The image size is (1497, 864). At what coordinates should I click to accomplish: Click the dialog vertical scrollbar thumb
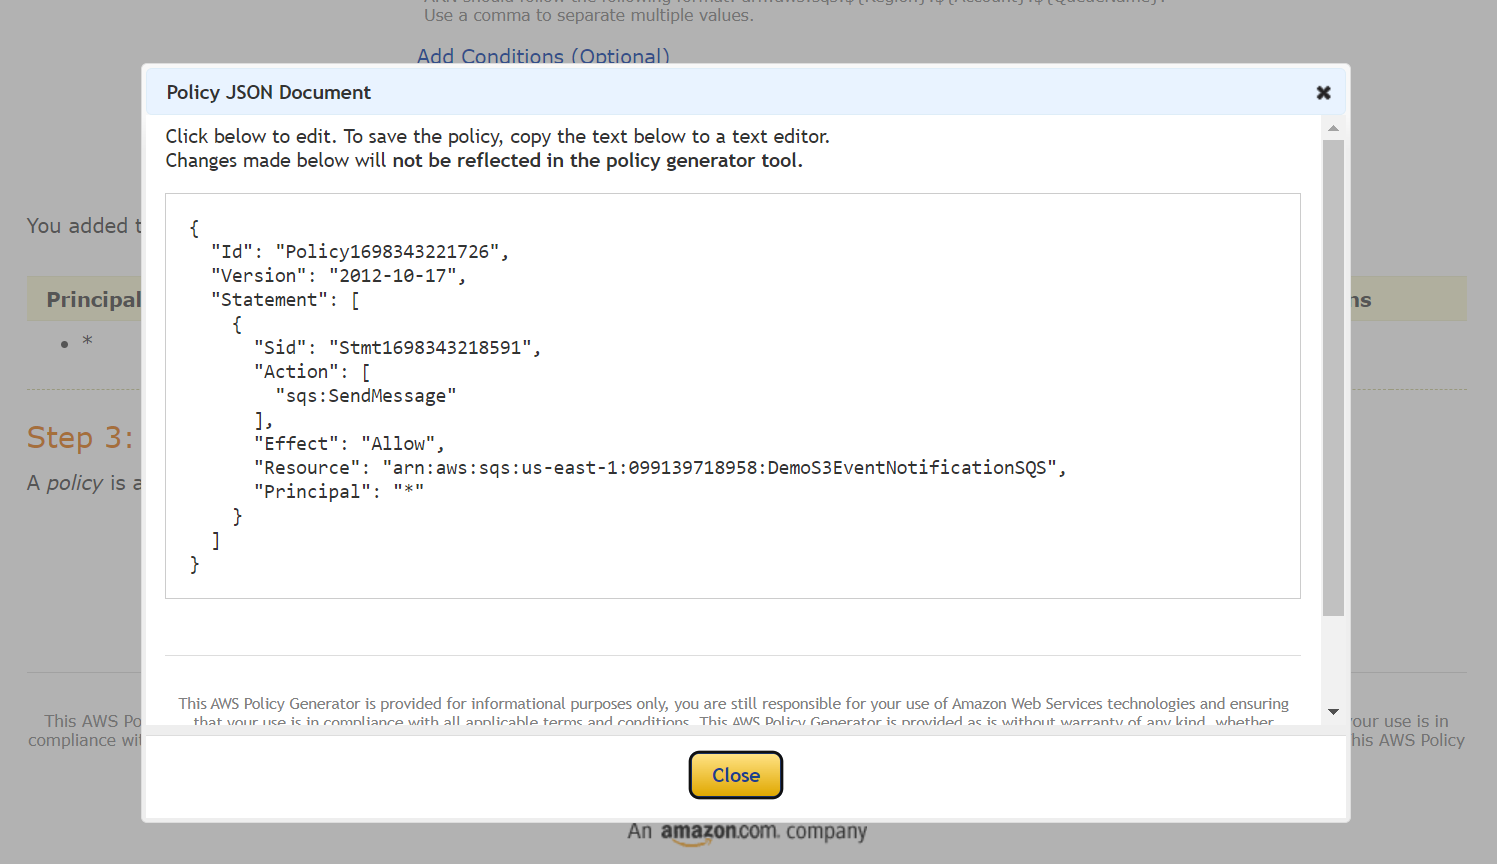pos(1333,378)
